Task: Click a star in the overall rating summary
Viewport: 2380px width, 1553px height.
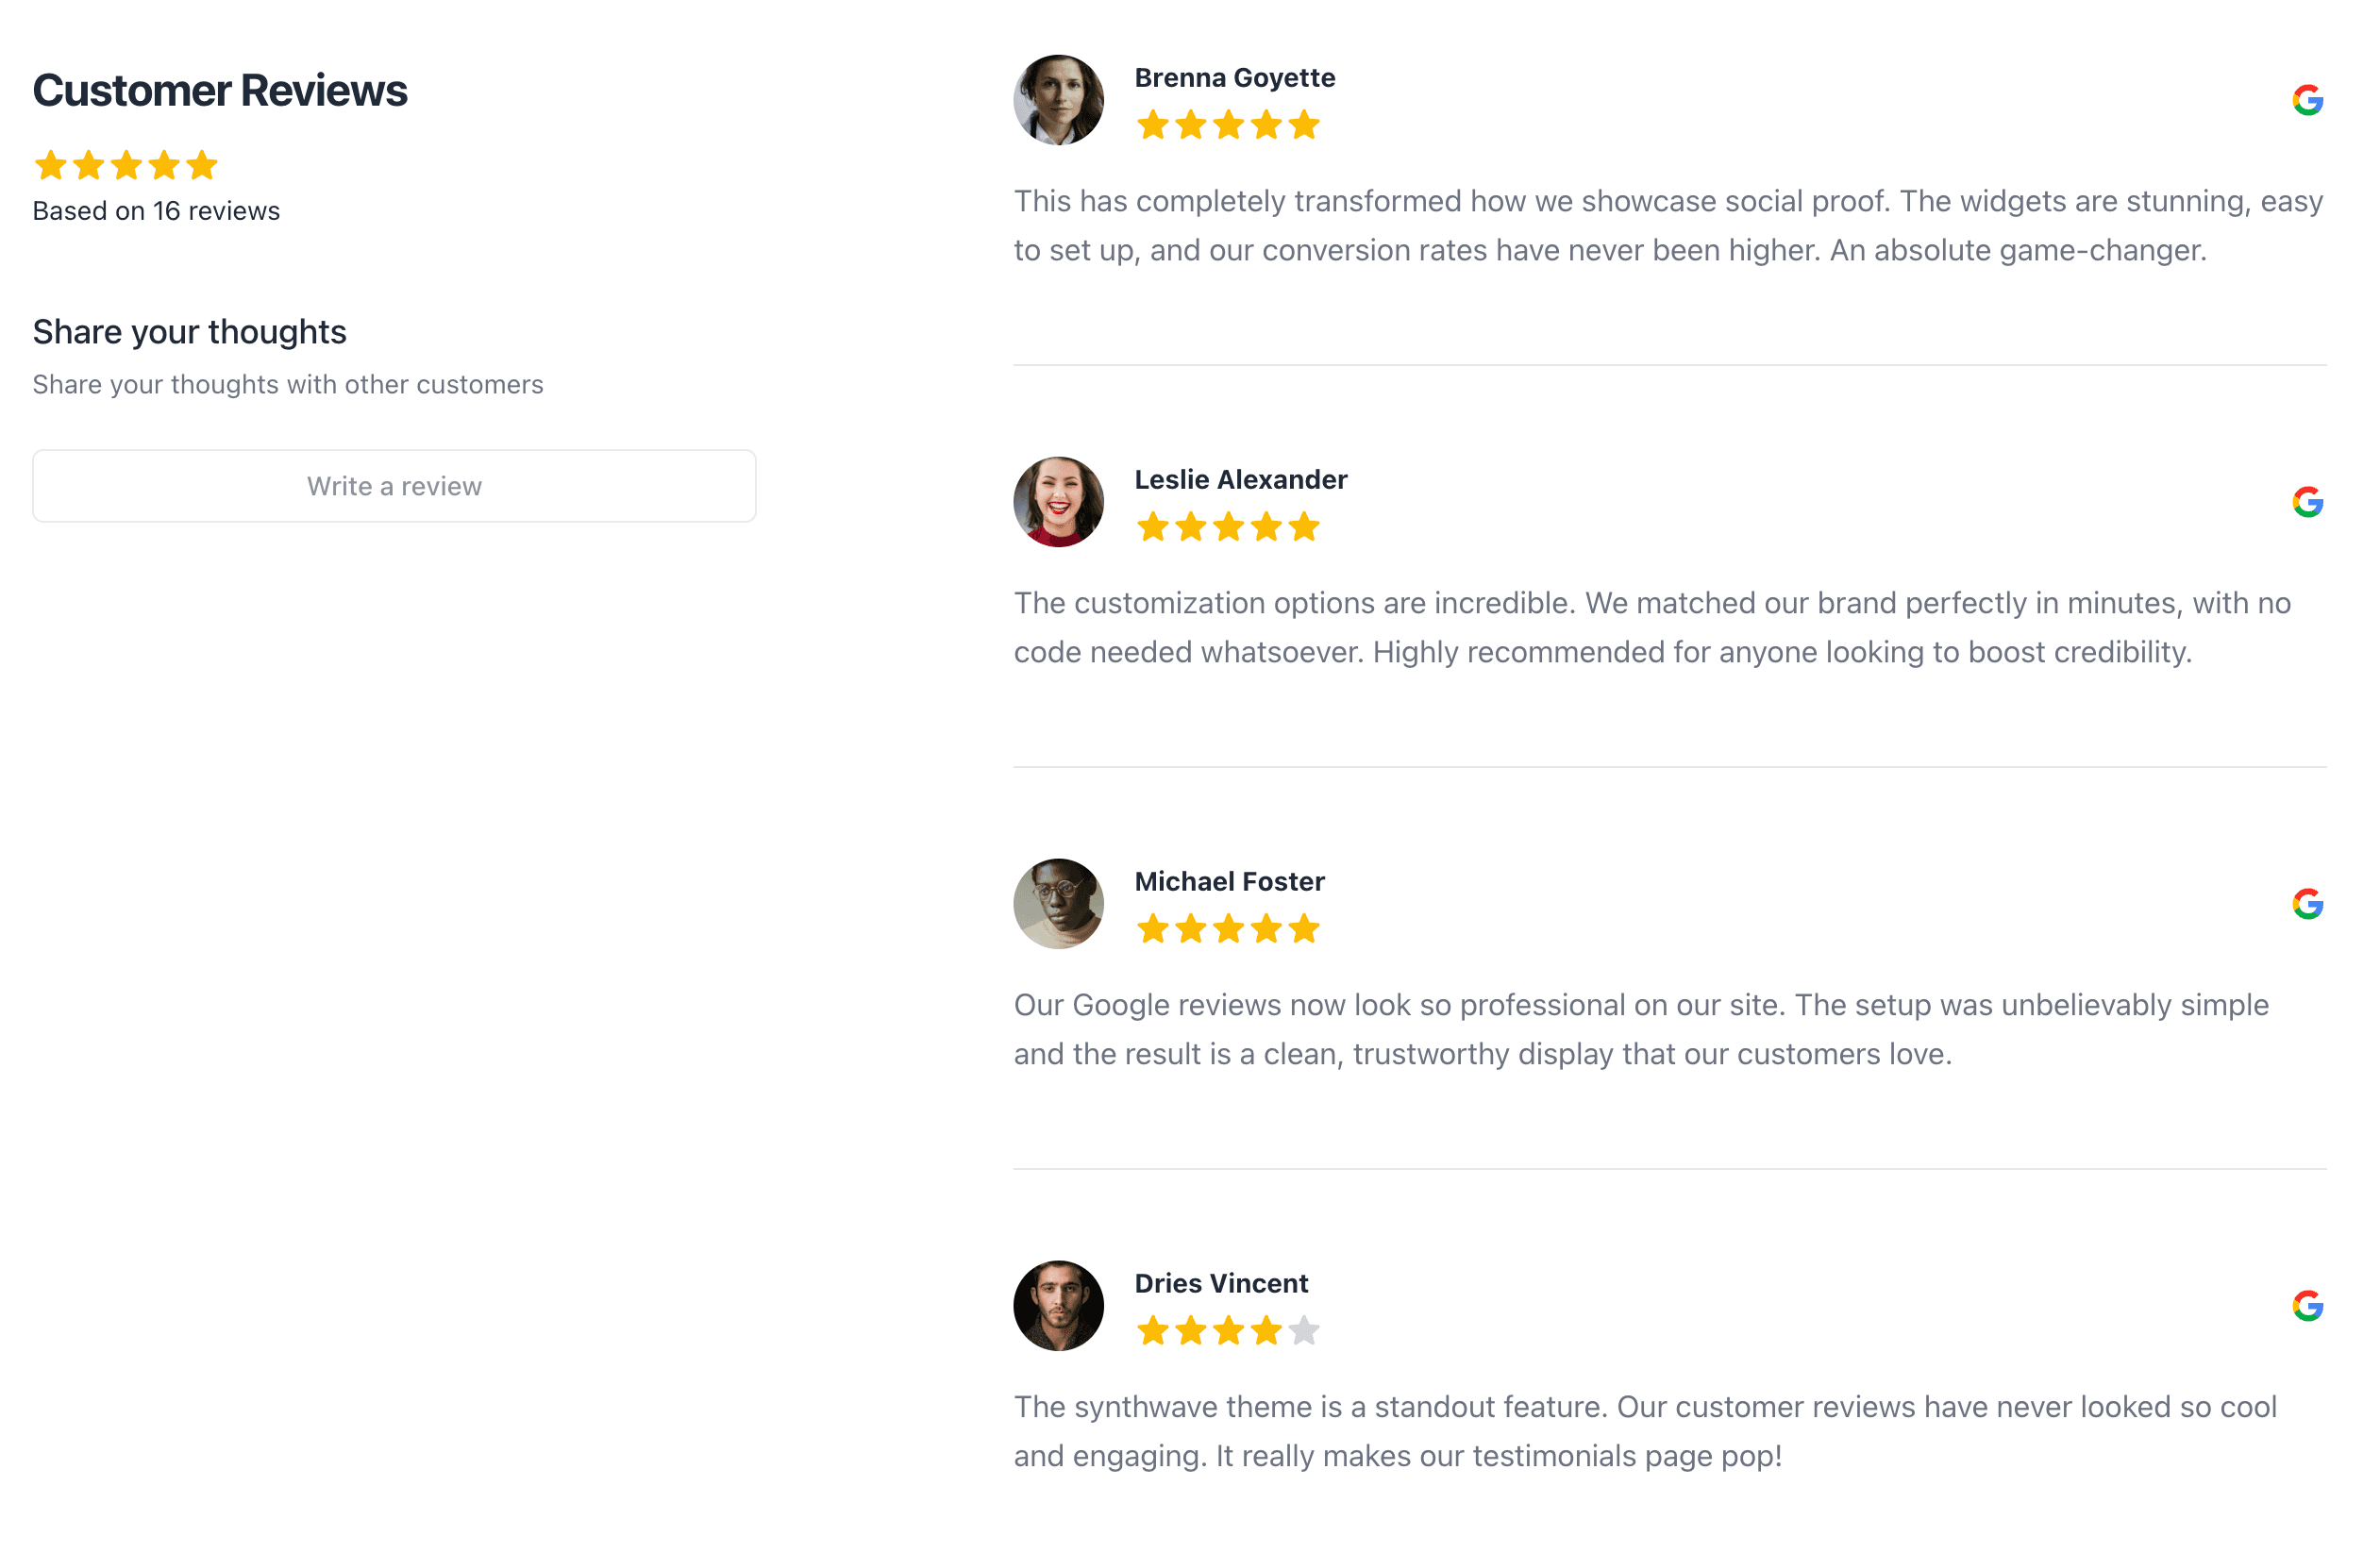Action: coord(124,165)
